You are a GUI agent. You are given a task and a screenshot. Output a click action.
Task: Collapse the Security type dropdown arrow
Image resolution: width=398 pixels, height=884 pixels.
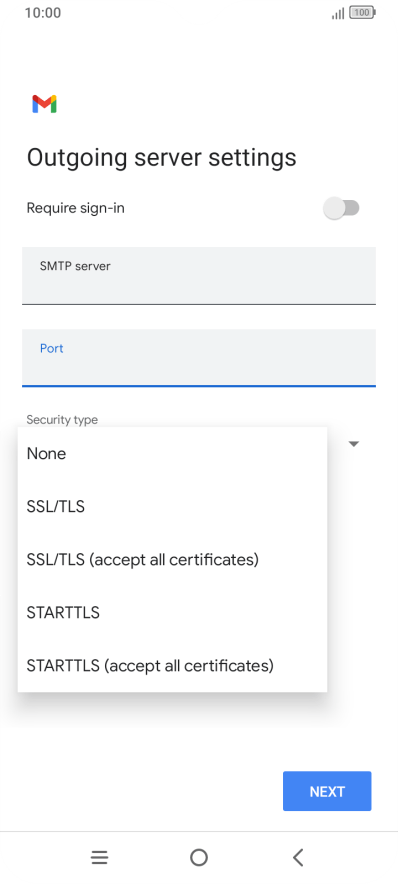tap(353, 444)
